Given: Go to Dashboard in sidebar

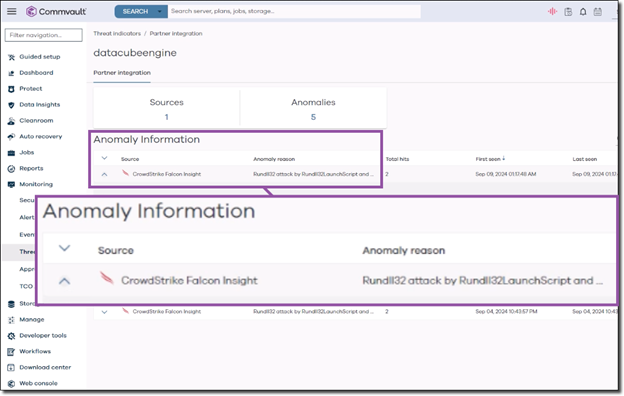Looking at the screenshot, I should 36,73.
